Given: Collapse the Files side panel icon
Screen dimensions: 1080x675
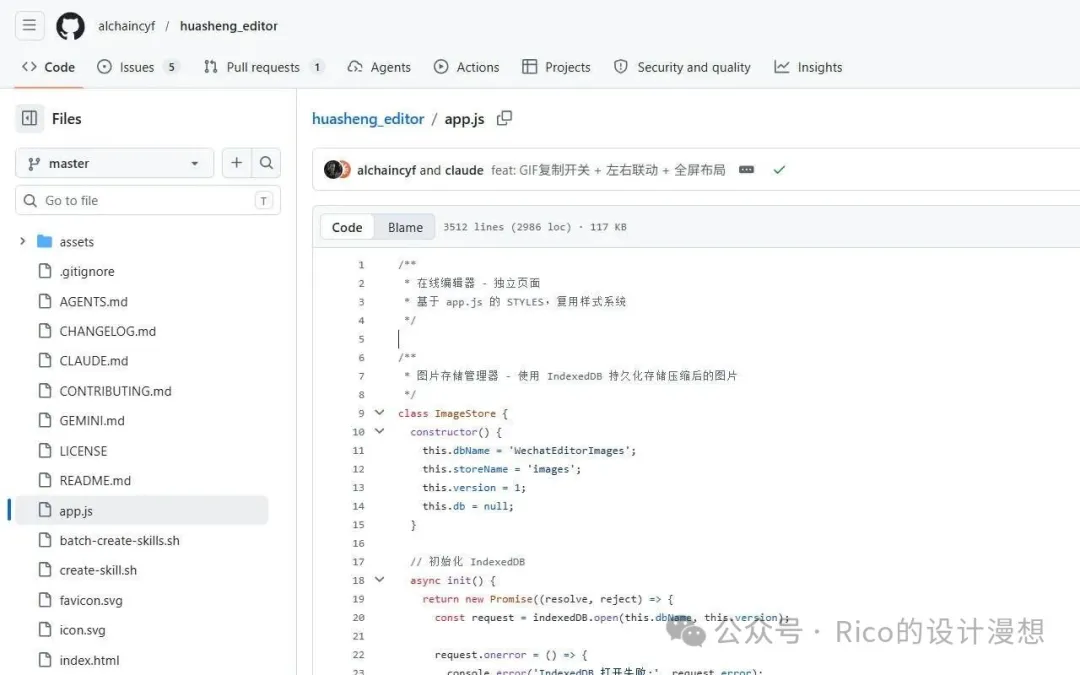Looking at the screenshot, I should pos(30,118).
